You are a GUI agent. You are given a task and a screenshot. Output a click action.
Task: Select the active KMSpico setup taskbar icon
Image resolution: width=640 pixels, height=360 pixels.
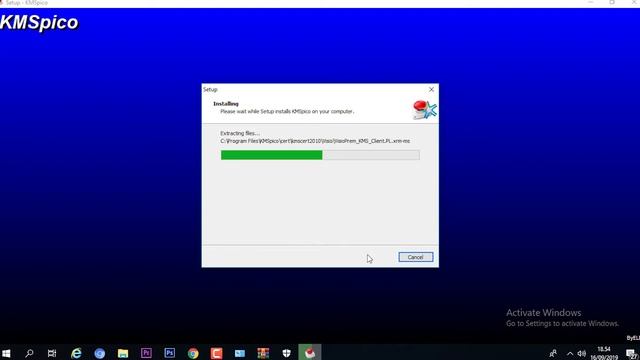point(310,353)
